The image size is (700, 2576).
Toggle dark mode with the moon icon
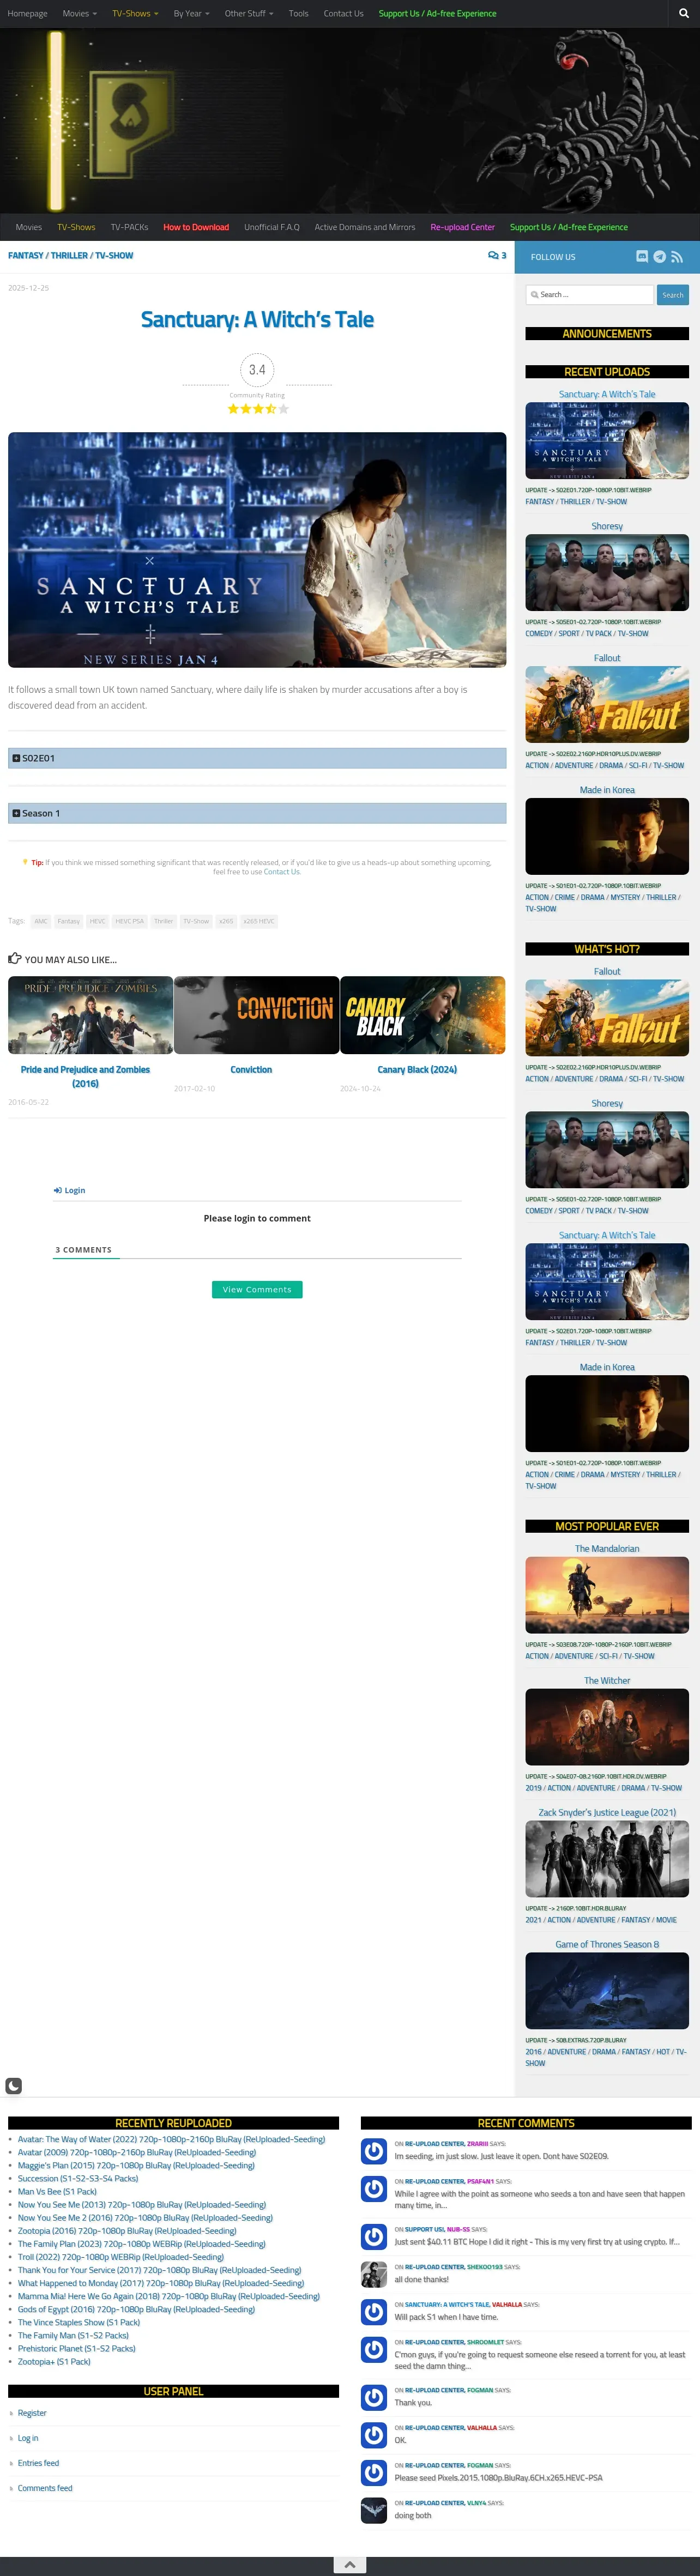tap(14, 2086)
